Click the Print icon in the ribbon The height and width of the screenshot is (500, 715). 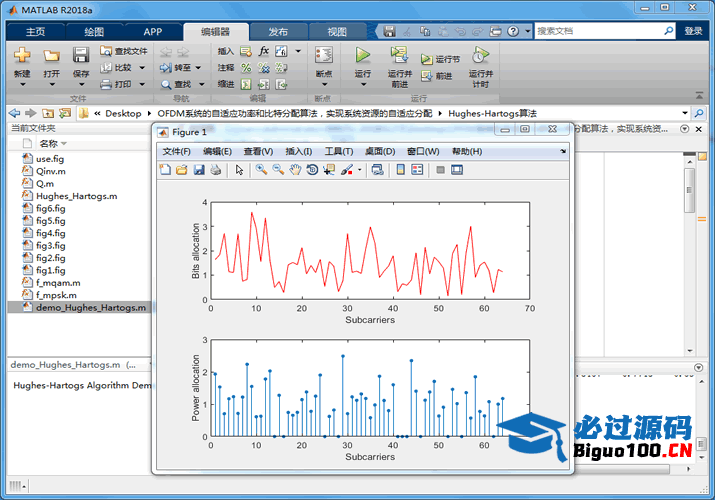[x=106, y=84]
